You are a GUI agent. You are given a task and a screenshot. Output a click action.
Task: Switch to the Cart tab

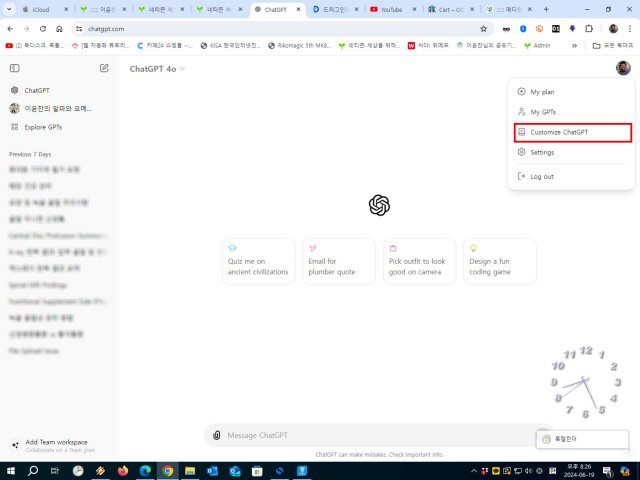(x=451, y=9)
